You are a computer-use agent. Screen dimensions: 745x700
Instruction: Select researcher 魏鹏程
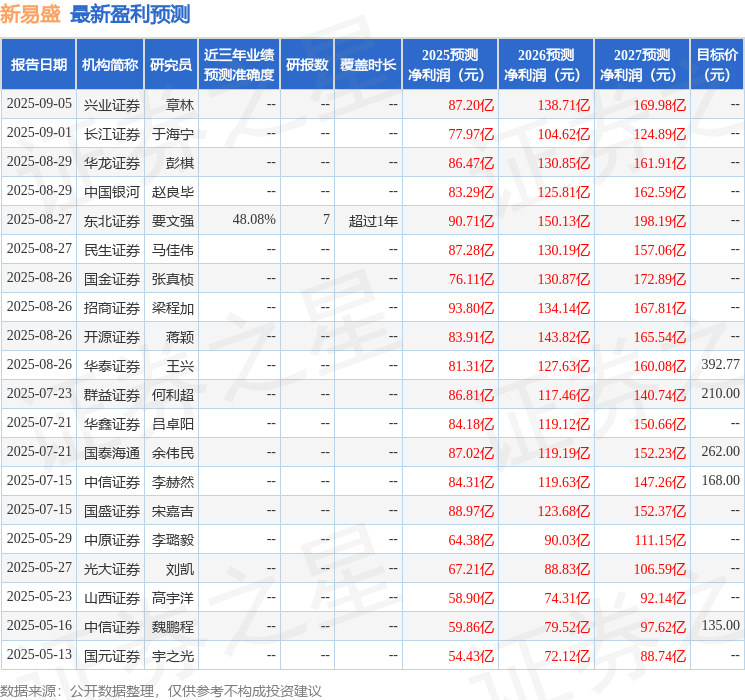pos(173,627)
